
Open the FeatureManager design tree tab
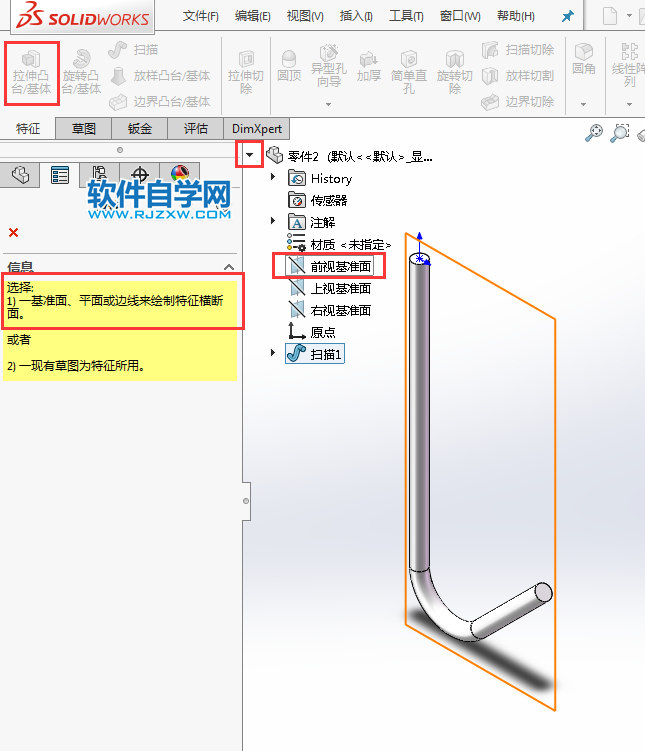coord(20,175)
